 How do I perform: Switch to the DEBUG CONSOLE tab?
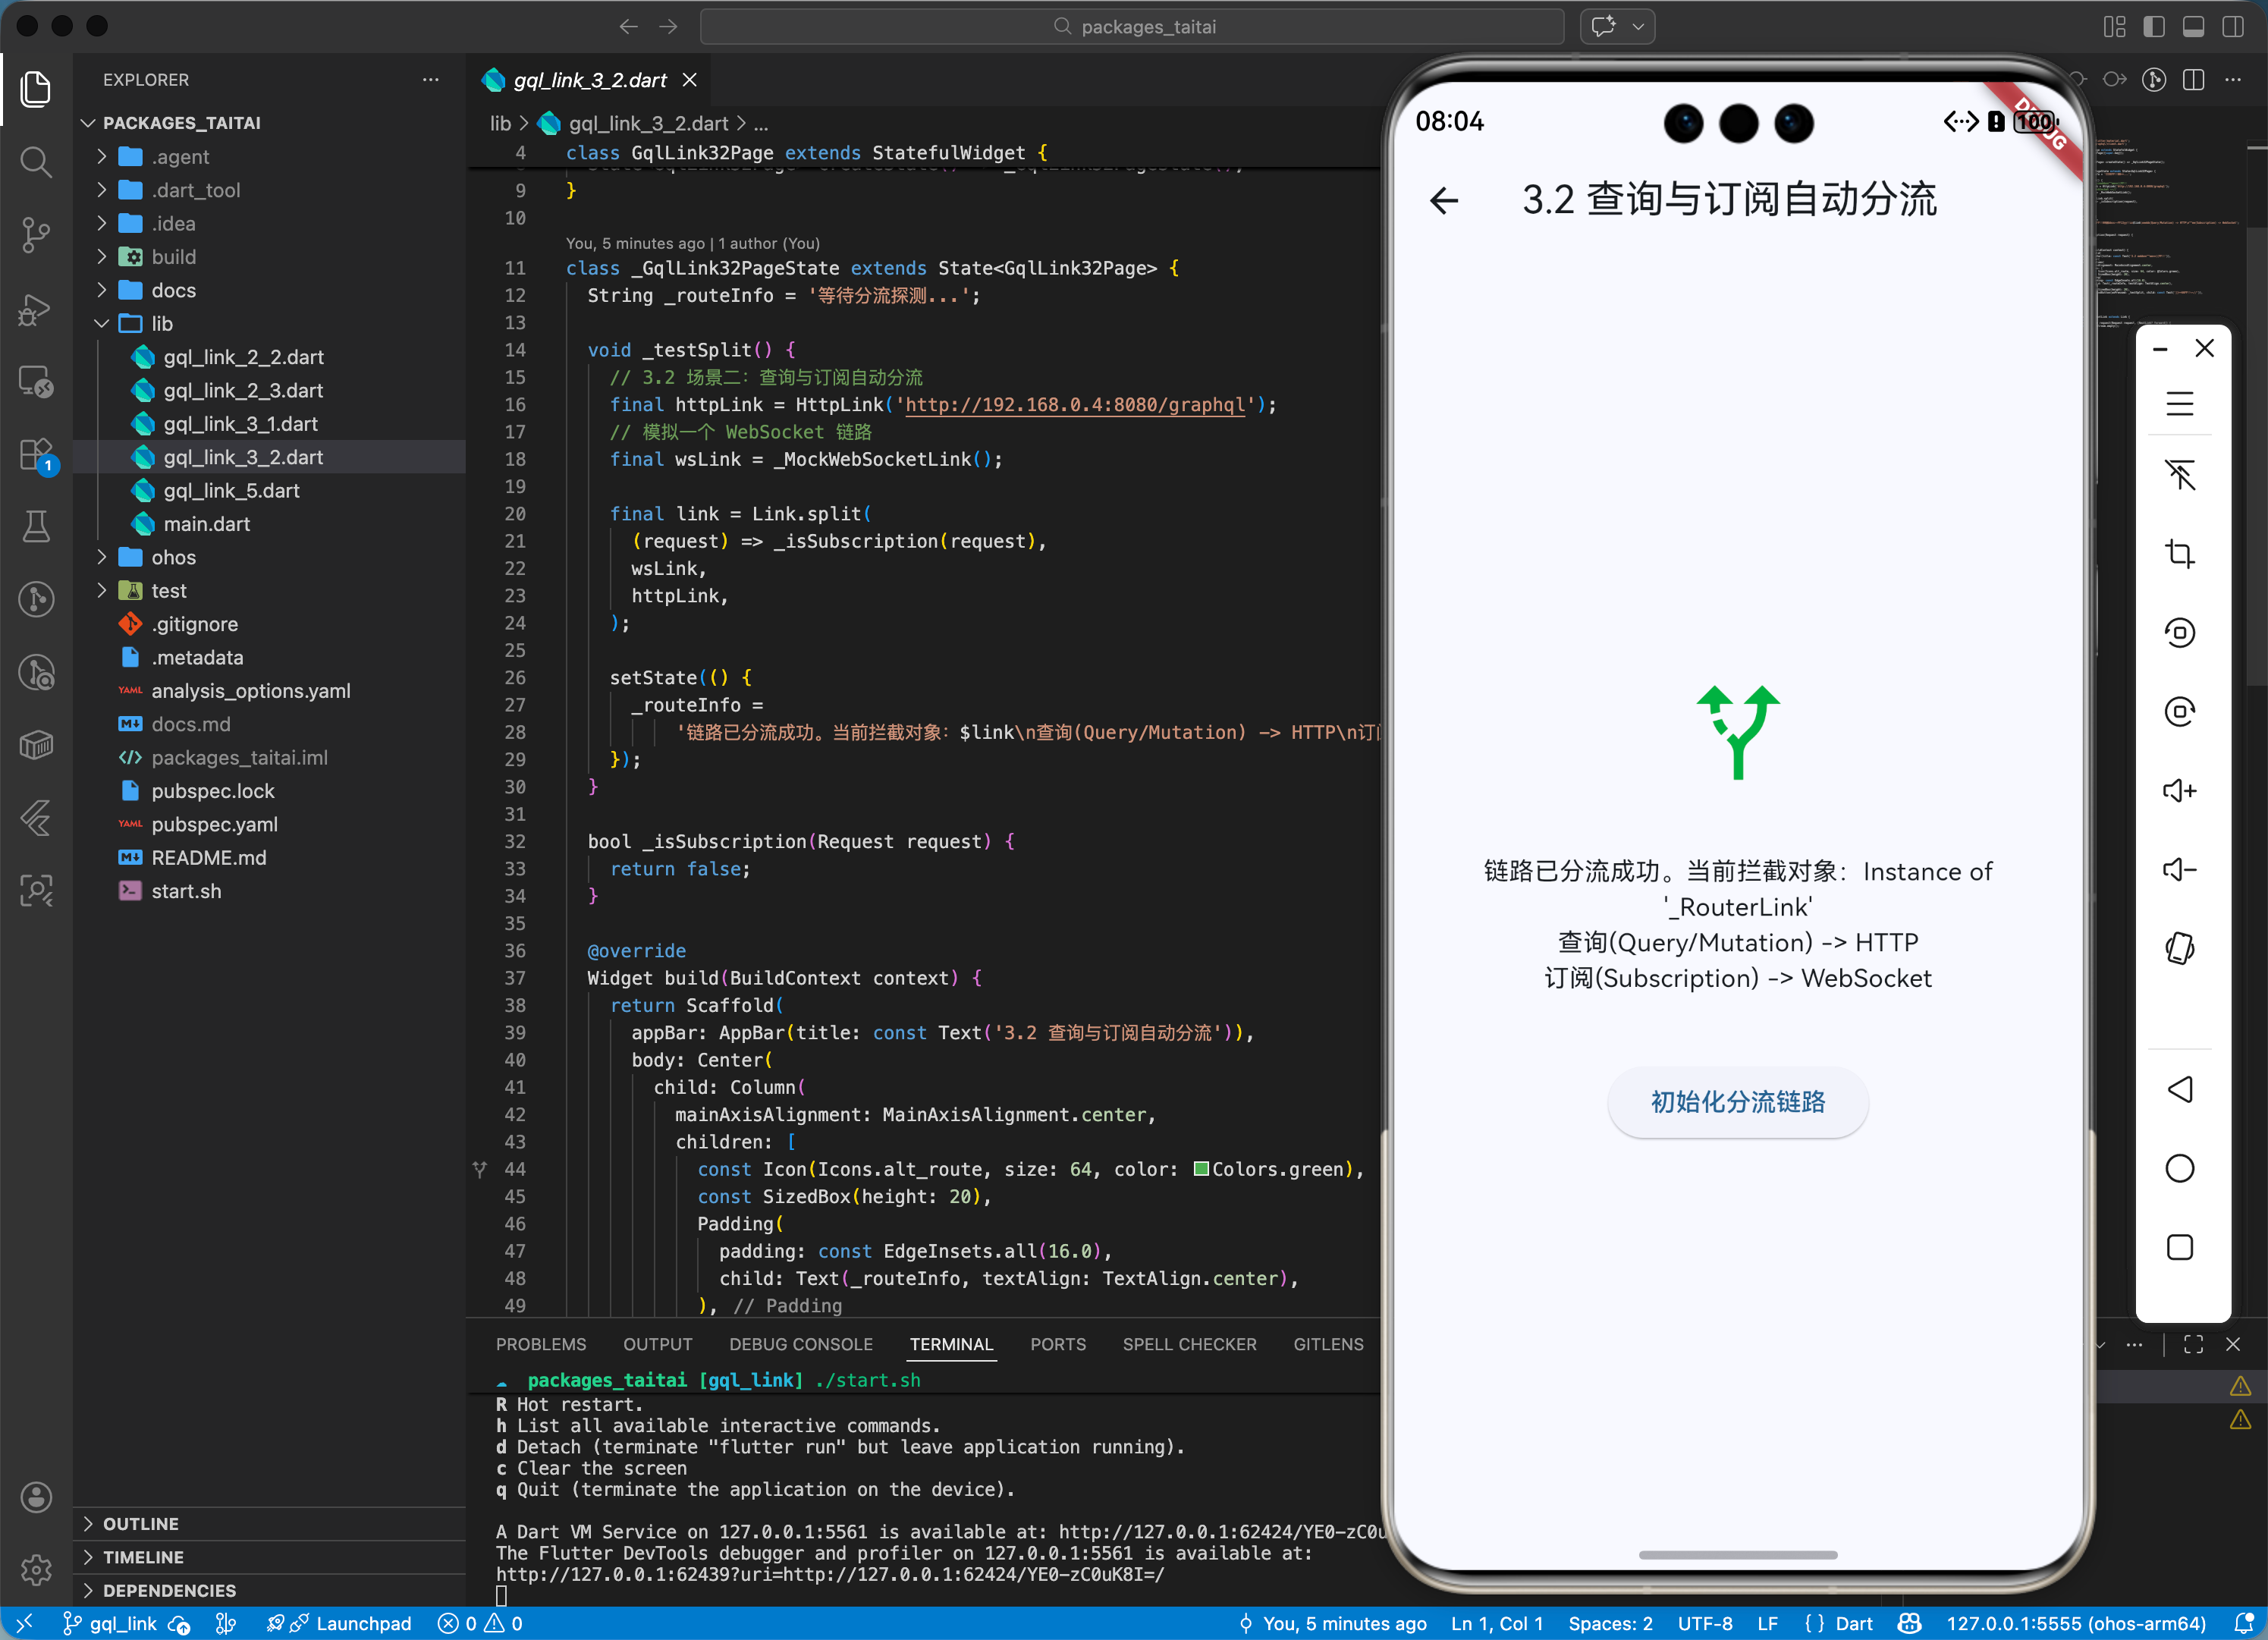pos(800,1344)
